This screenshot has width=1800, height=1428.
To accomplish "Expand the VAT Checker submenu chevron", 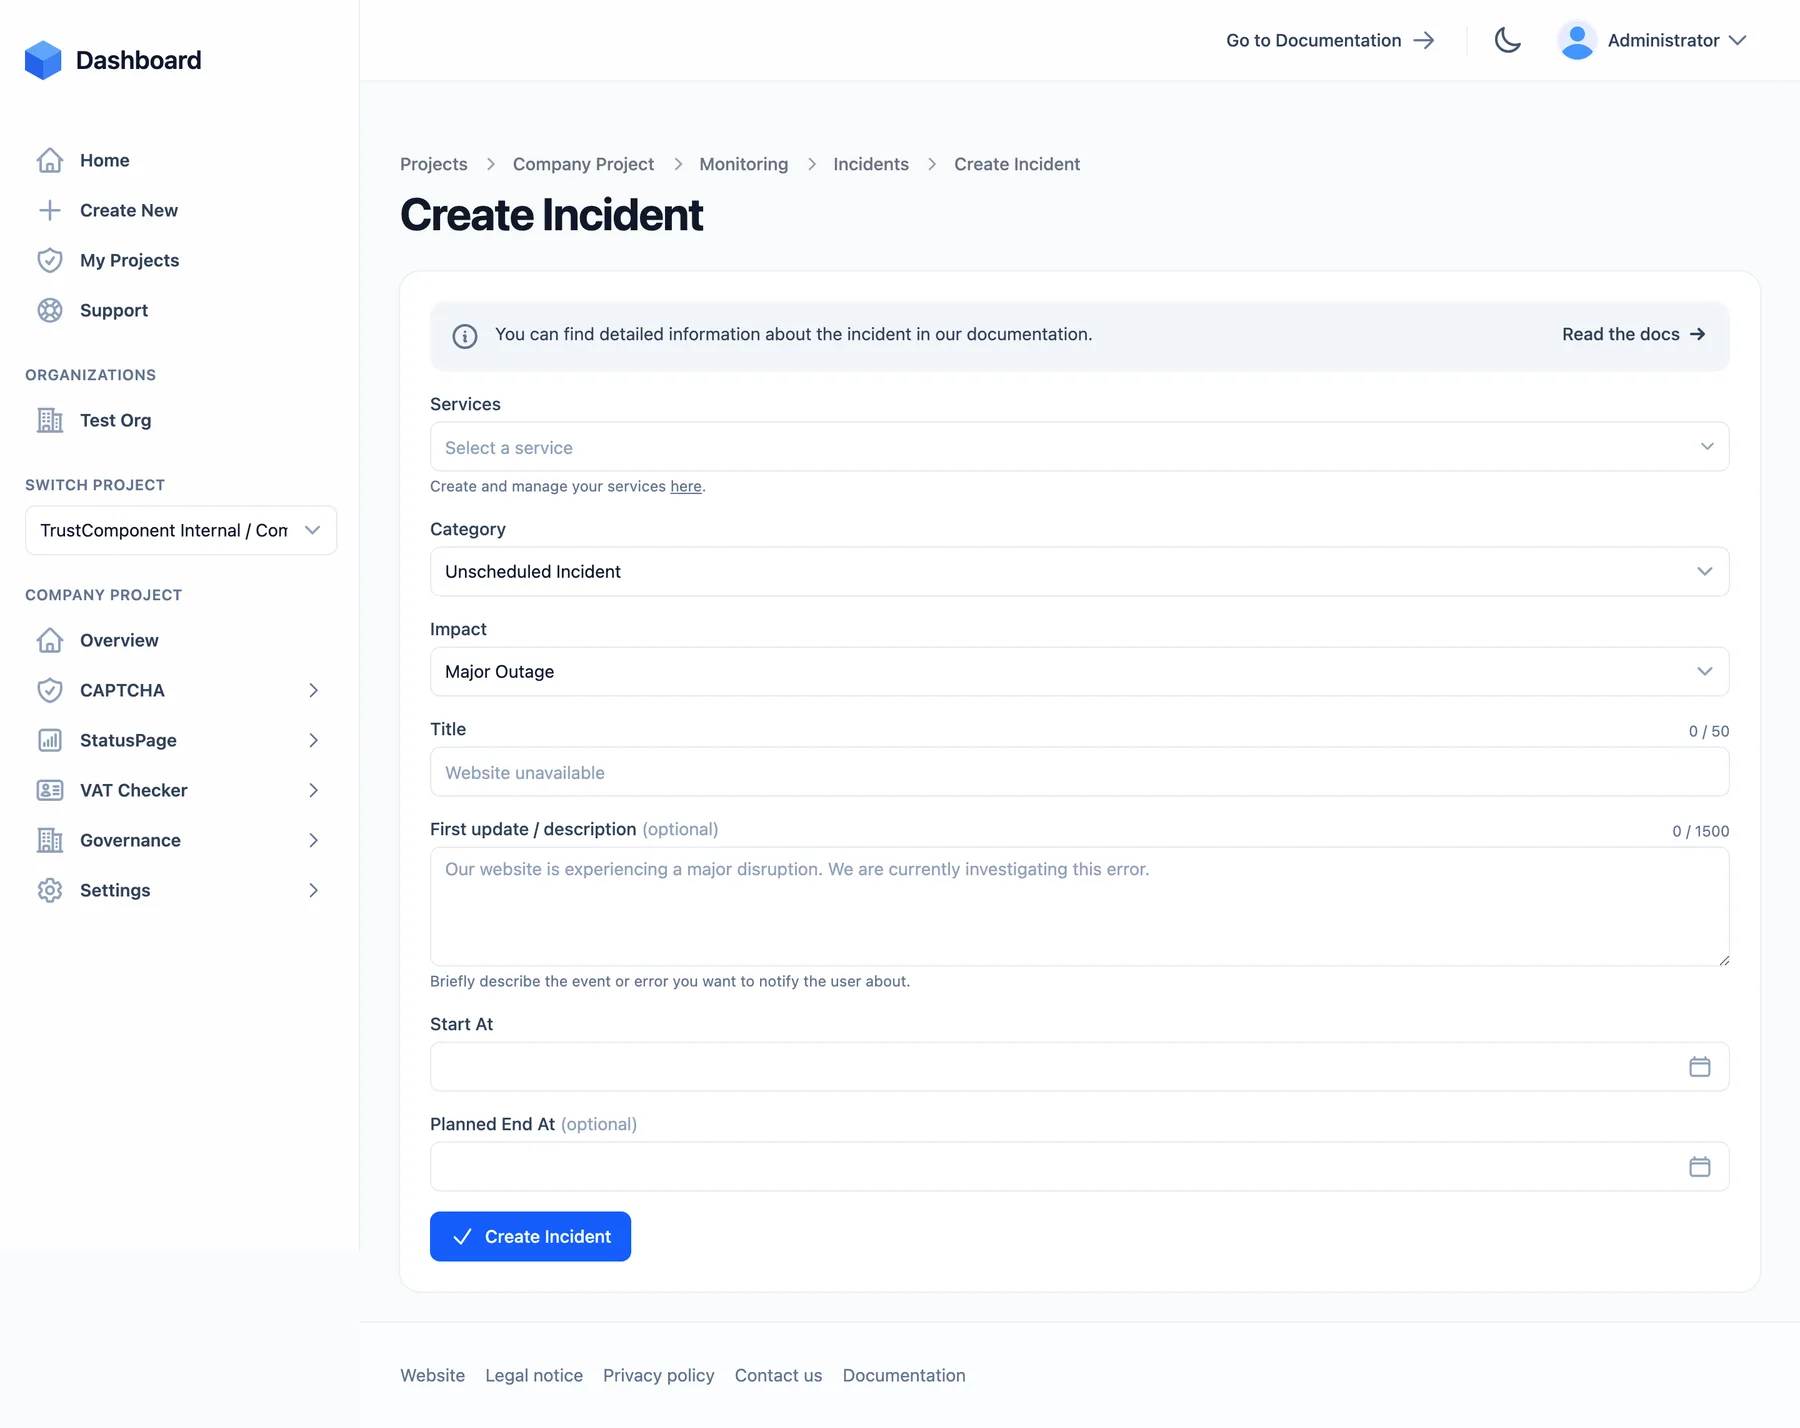I will (x=313, y=790).
